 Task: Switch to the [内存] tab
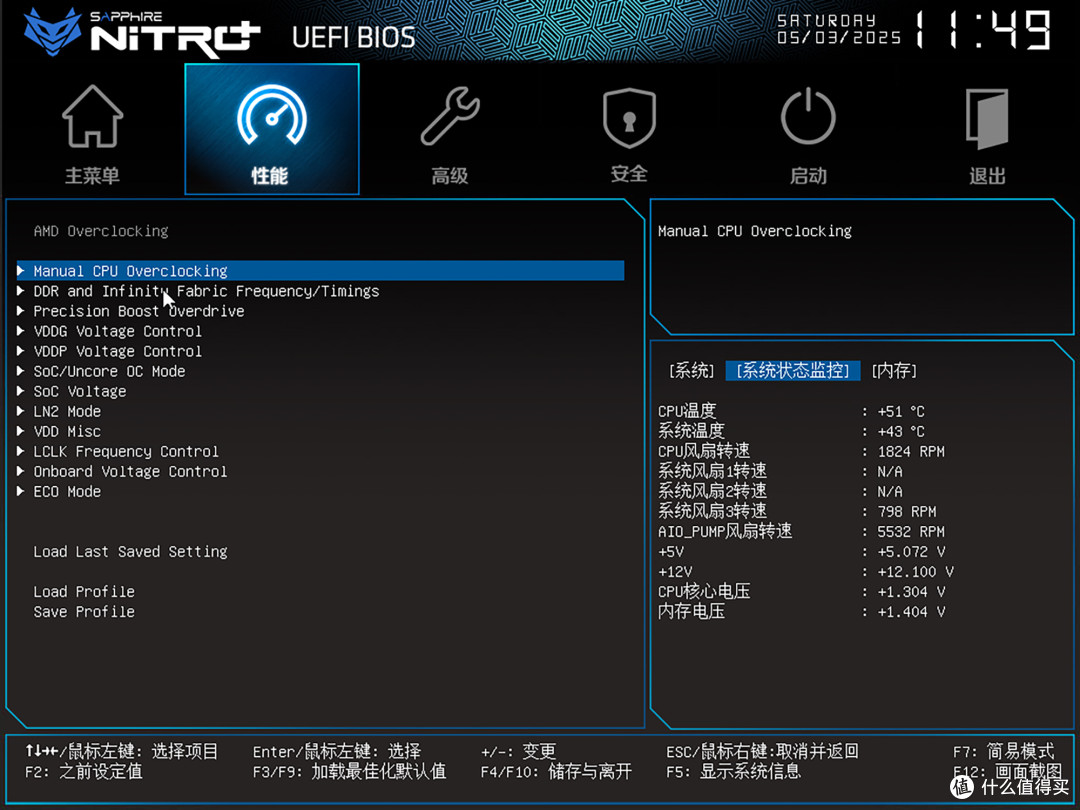coord(894,371)
